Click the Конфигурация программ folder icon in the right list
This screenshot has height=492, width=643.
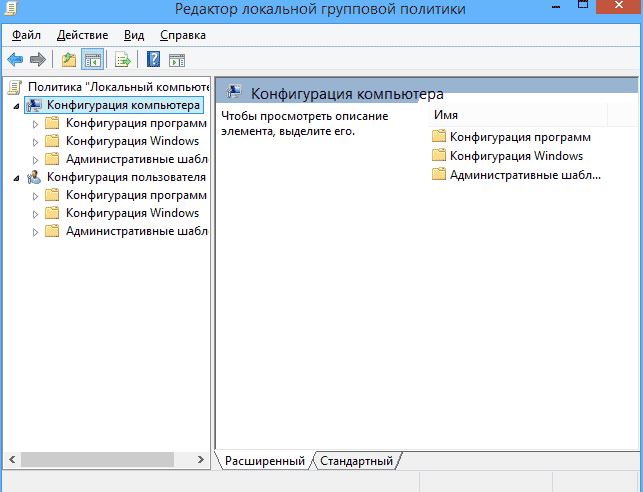[x=439, y=136]
